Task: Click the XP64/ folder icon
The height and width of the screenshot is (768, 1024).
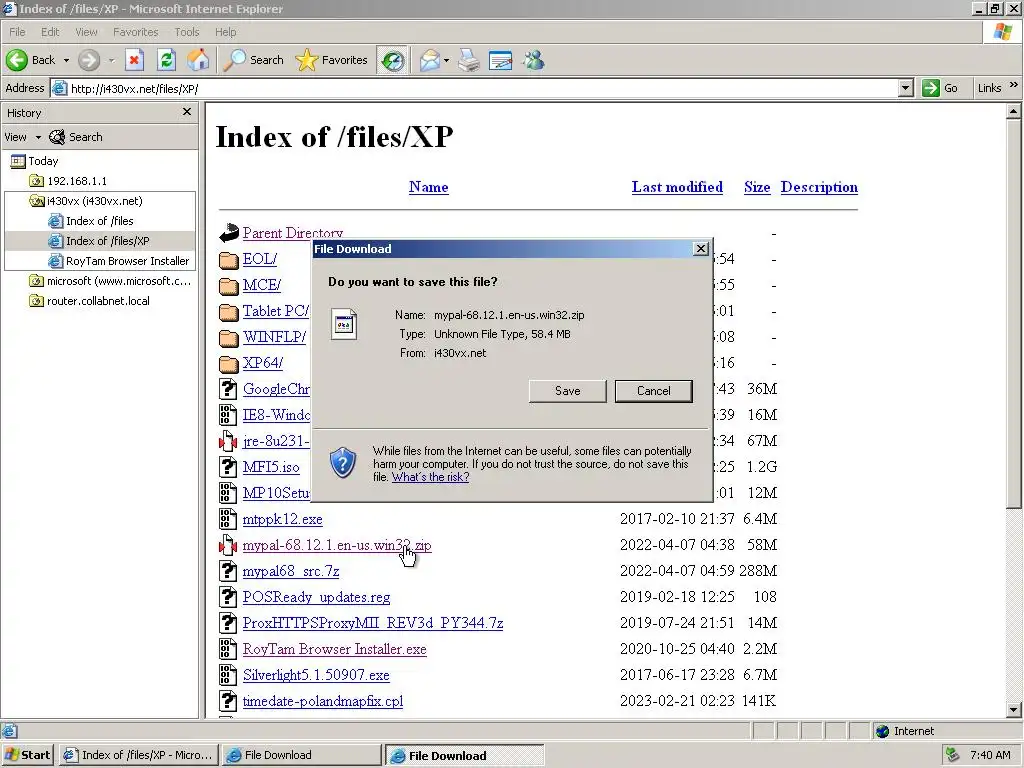Action: click(229, 364)
